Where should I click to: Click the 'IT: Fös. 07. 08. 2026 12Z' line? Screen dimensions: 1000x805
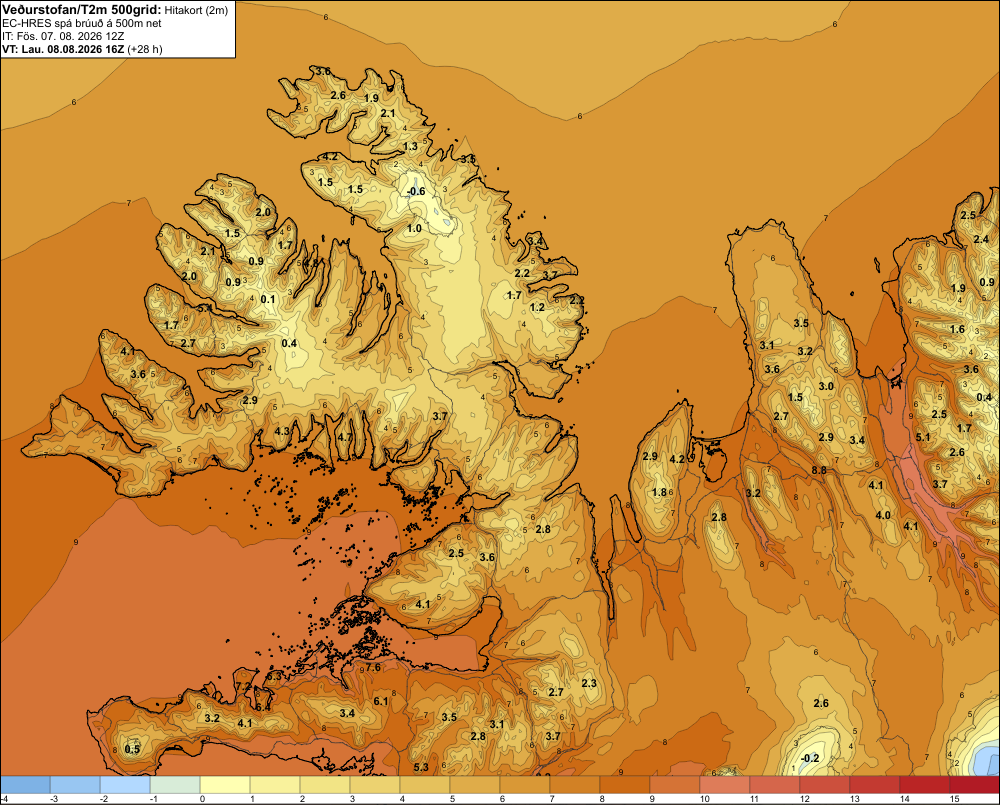pos(63,36)
